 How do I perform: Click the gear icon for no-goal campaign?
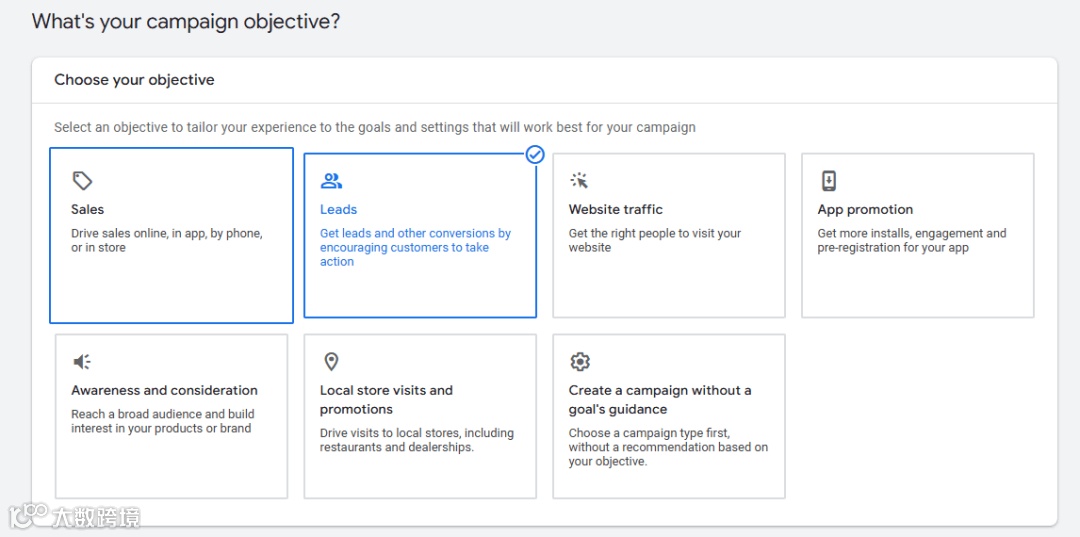[x=579, y=362]
